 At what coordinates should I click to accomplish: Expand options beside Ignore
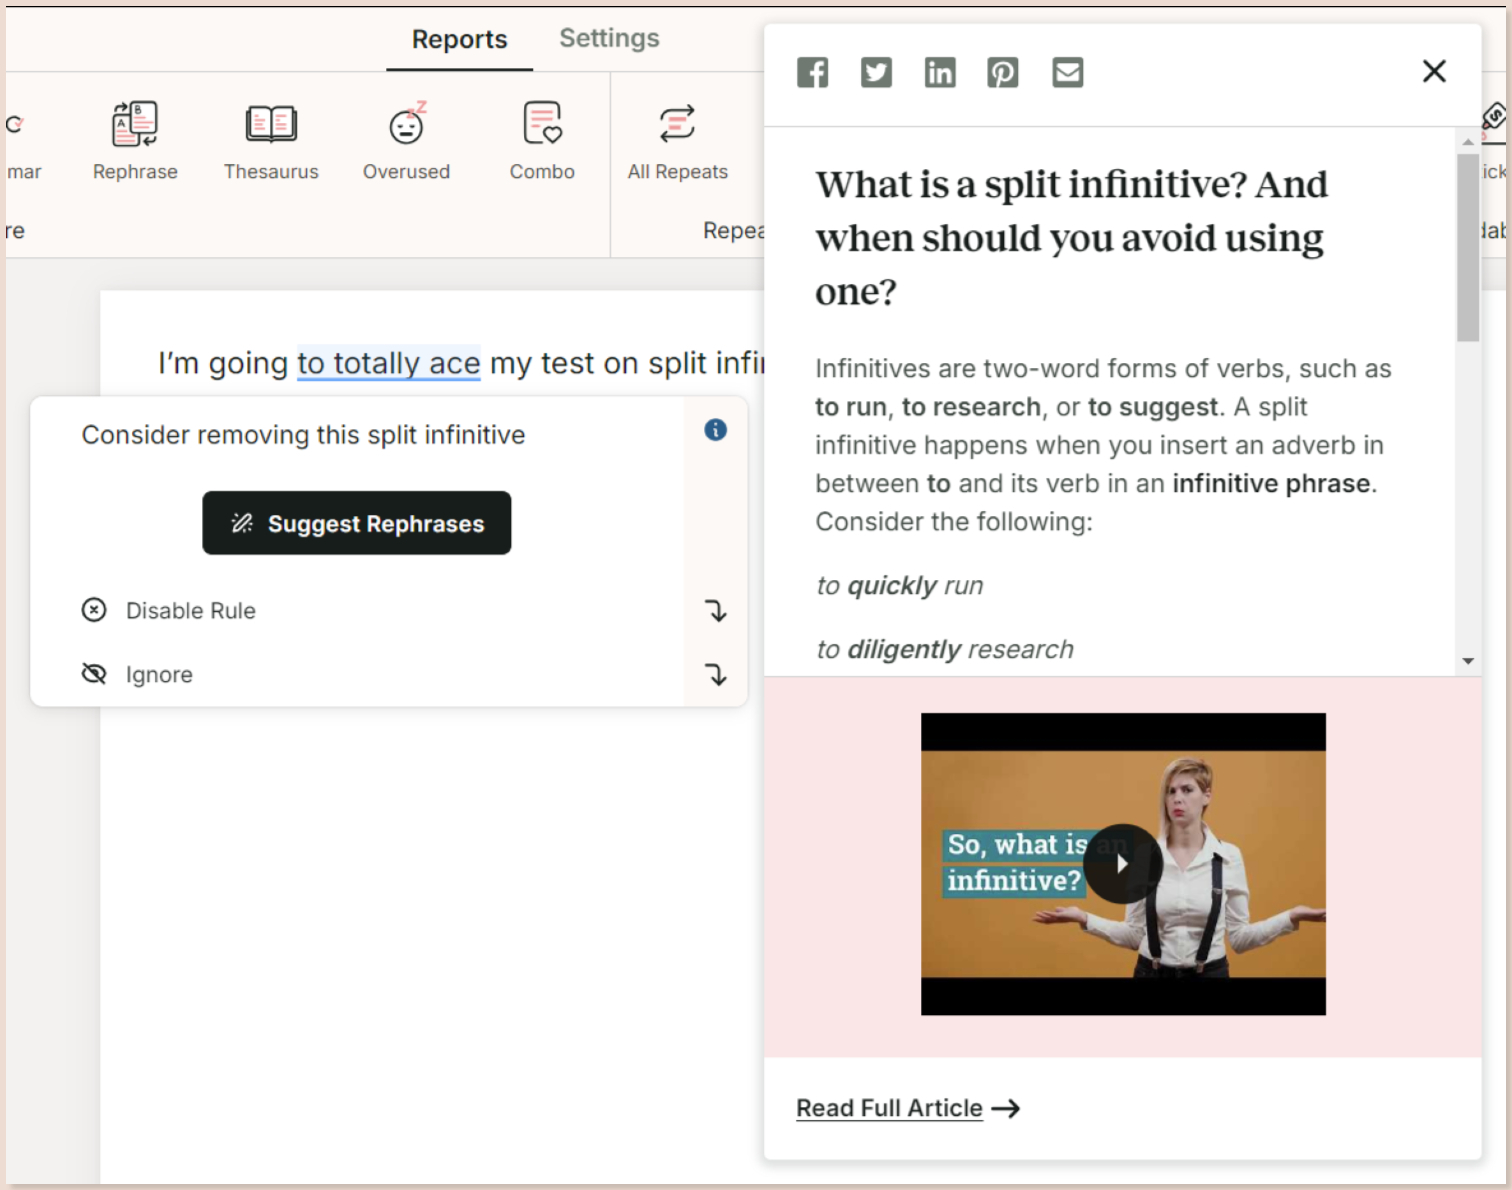(x=714, y=674)
